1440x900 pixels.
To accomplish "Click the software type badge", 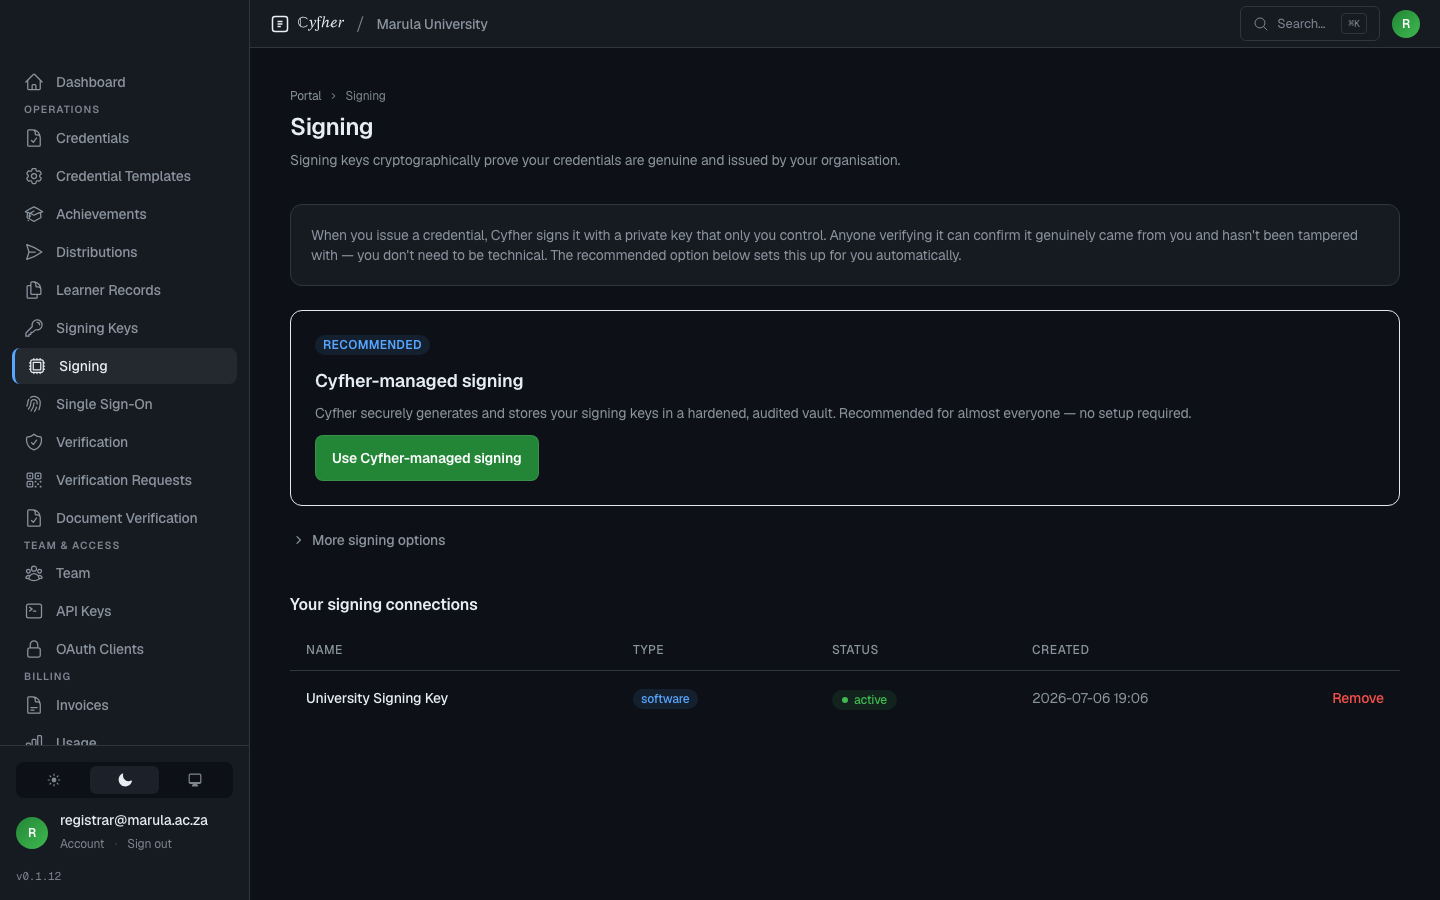I will pos(665,699).
